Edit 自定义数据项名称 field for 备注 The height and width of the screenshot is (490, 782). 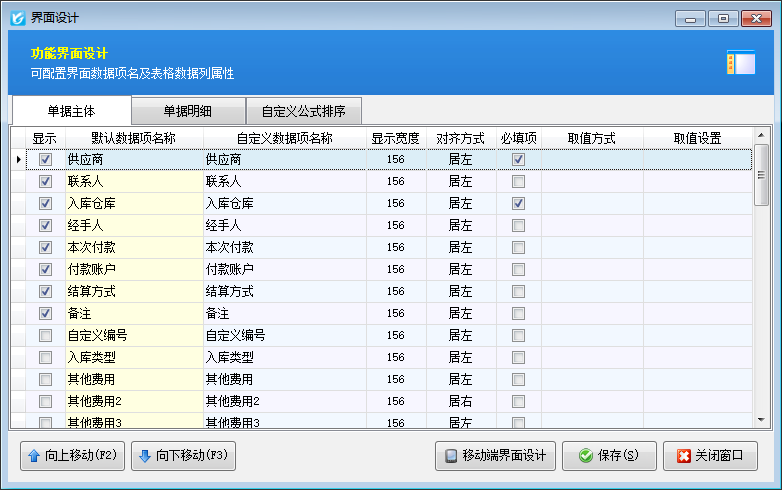point(284,314)
